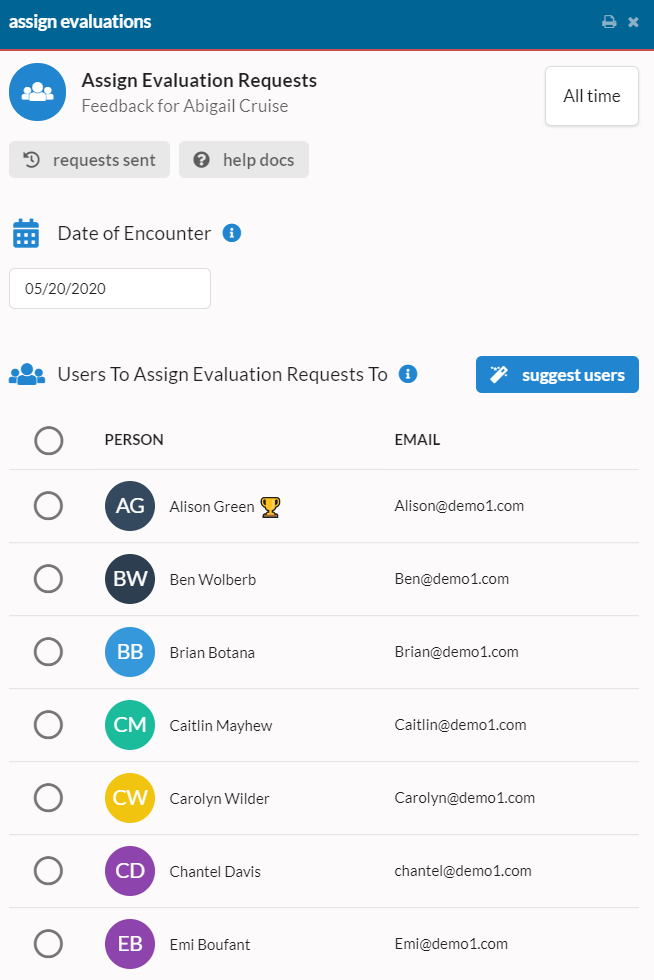Click the calendar icon beside Date of Encounter
This screenshot has height=980, width=654.
[x=25, y=232]
